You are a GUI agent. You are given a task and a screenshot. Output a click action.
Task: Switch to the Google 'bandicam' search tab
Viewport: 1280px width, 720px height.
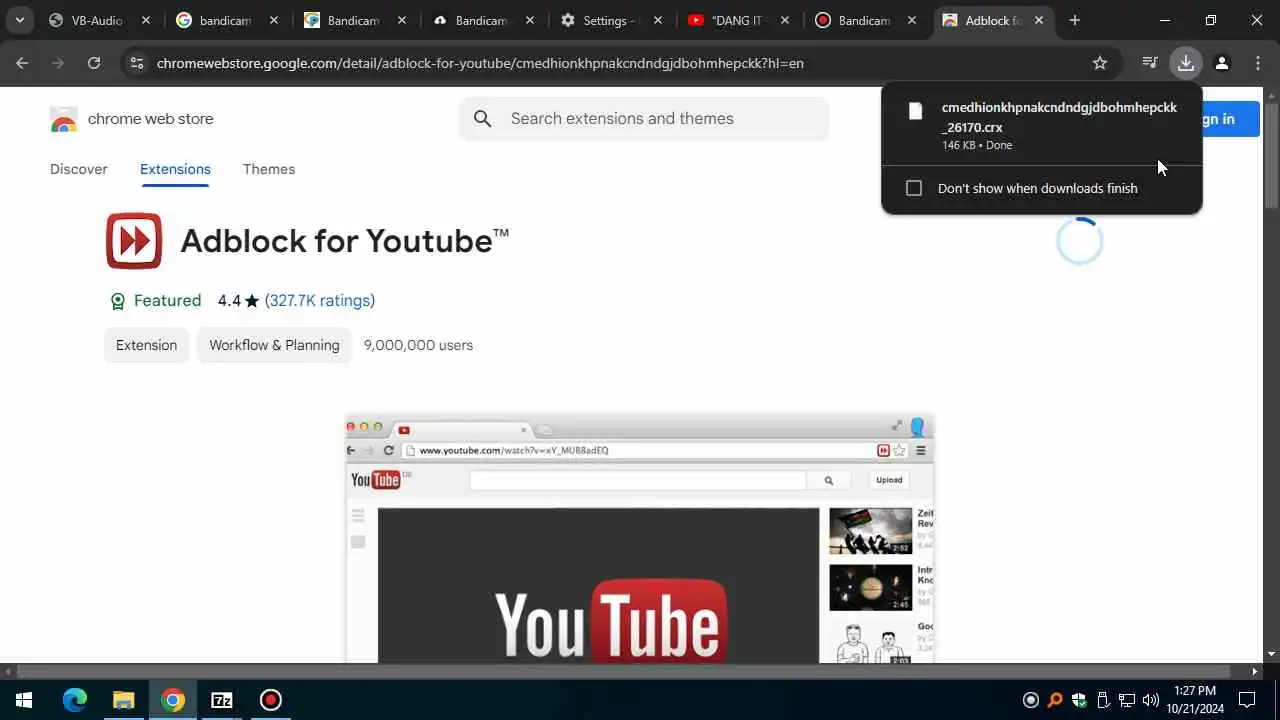[227, 20]
